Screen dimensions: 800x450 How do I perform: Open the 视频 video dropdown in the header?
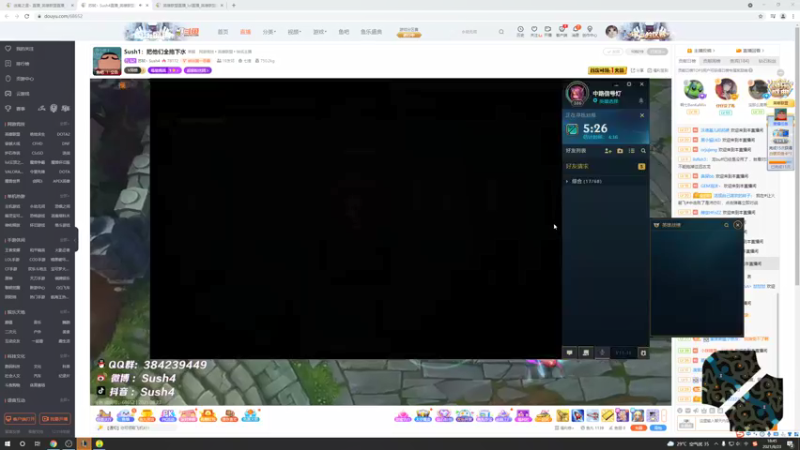[294, 32]
